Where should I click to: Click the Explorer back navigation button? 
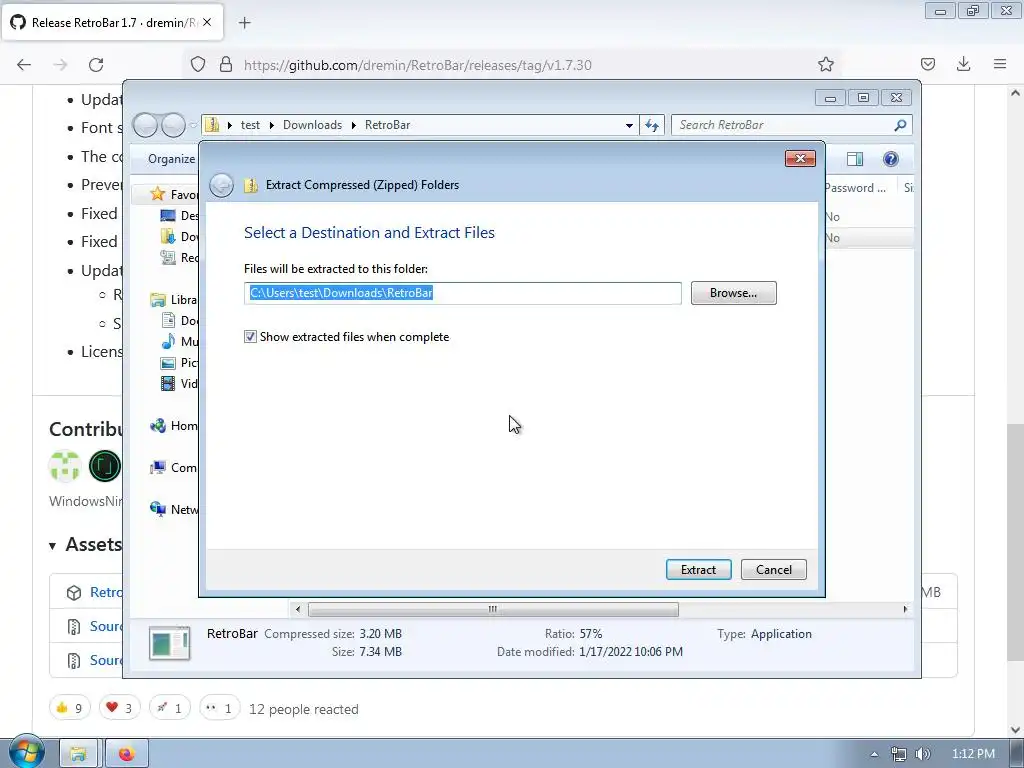[145, 125]
